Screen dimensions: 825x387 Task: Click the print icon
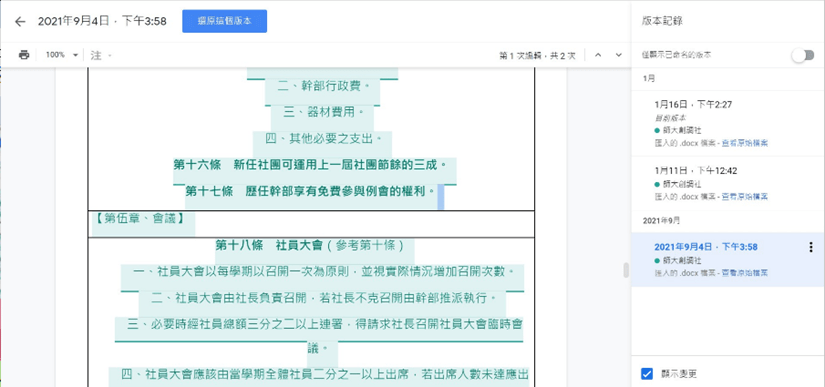click(x=24, y=55)
